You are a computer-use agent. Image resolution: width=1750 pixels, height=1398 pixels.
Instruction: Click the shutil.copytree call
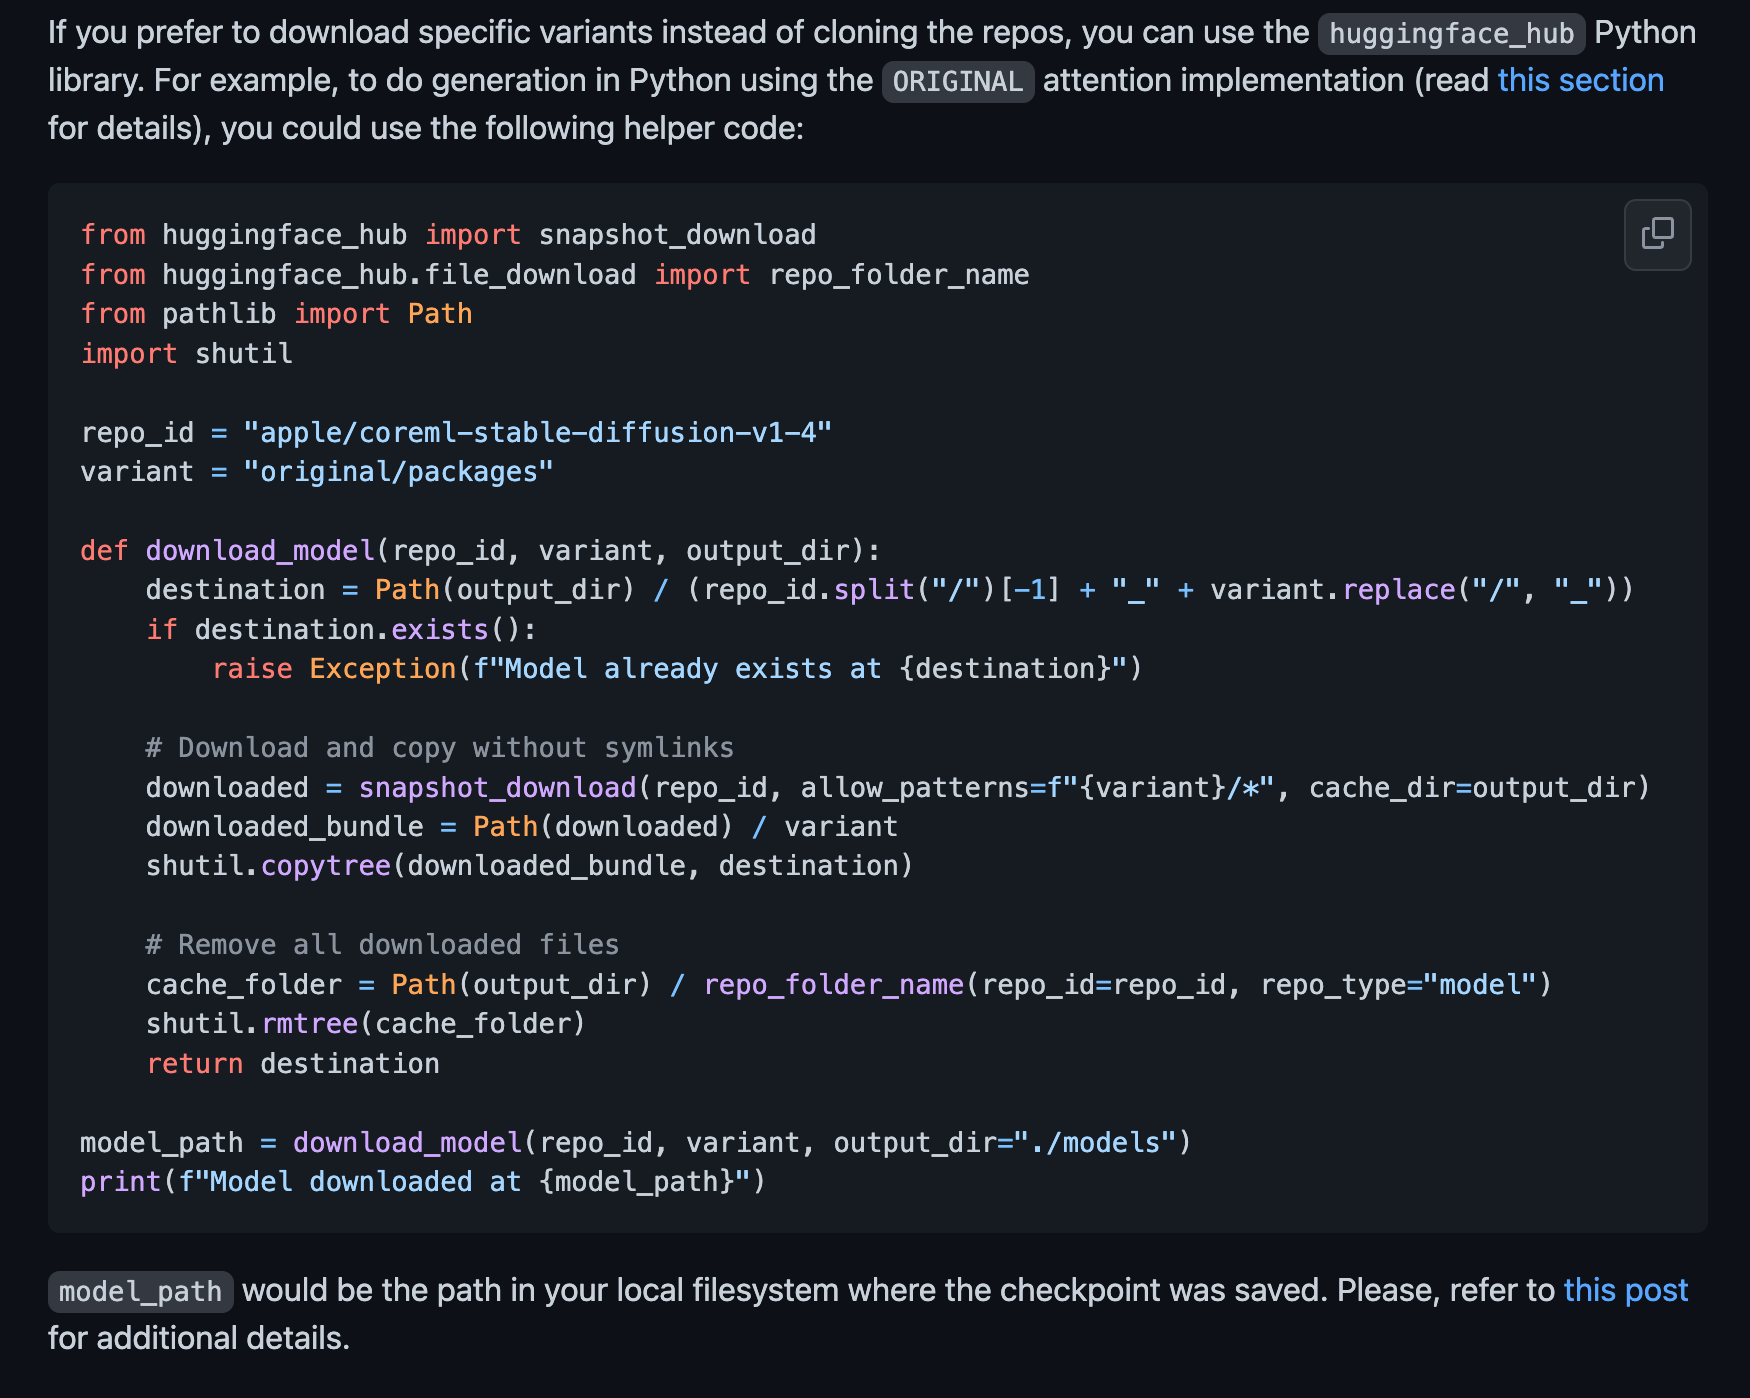pos(529,865)
